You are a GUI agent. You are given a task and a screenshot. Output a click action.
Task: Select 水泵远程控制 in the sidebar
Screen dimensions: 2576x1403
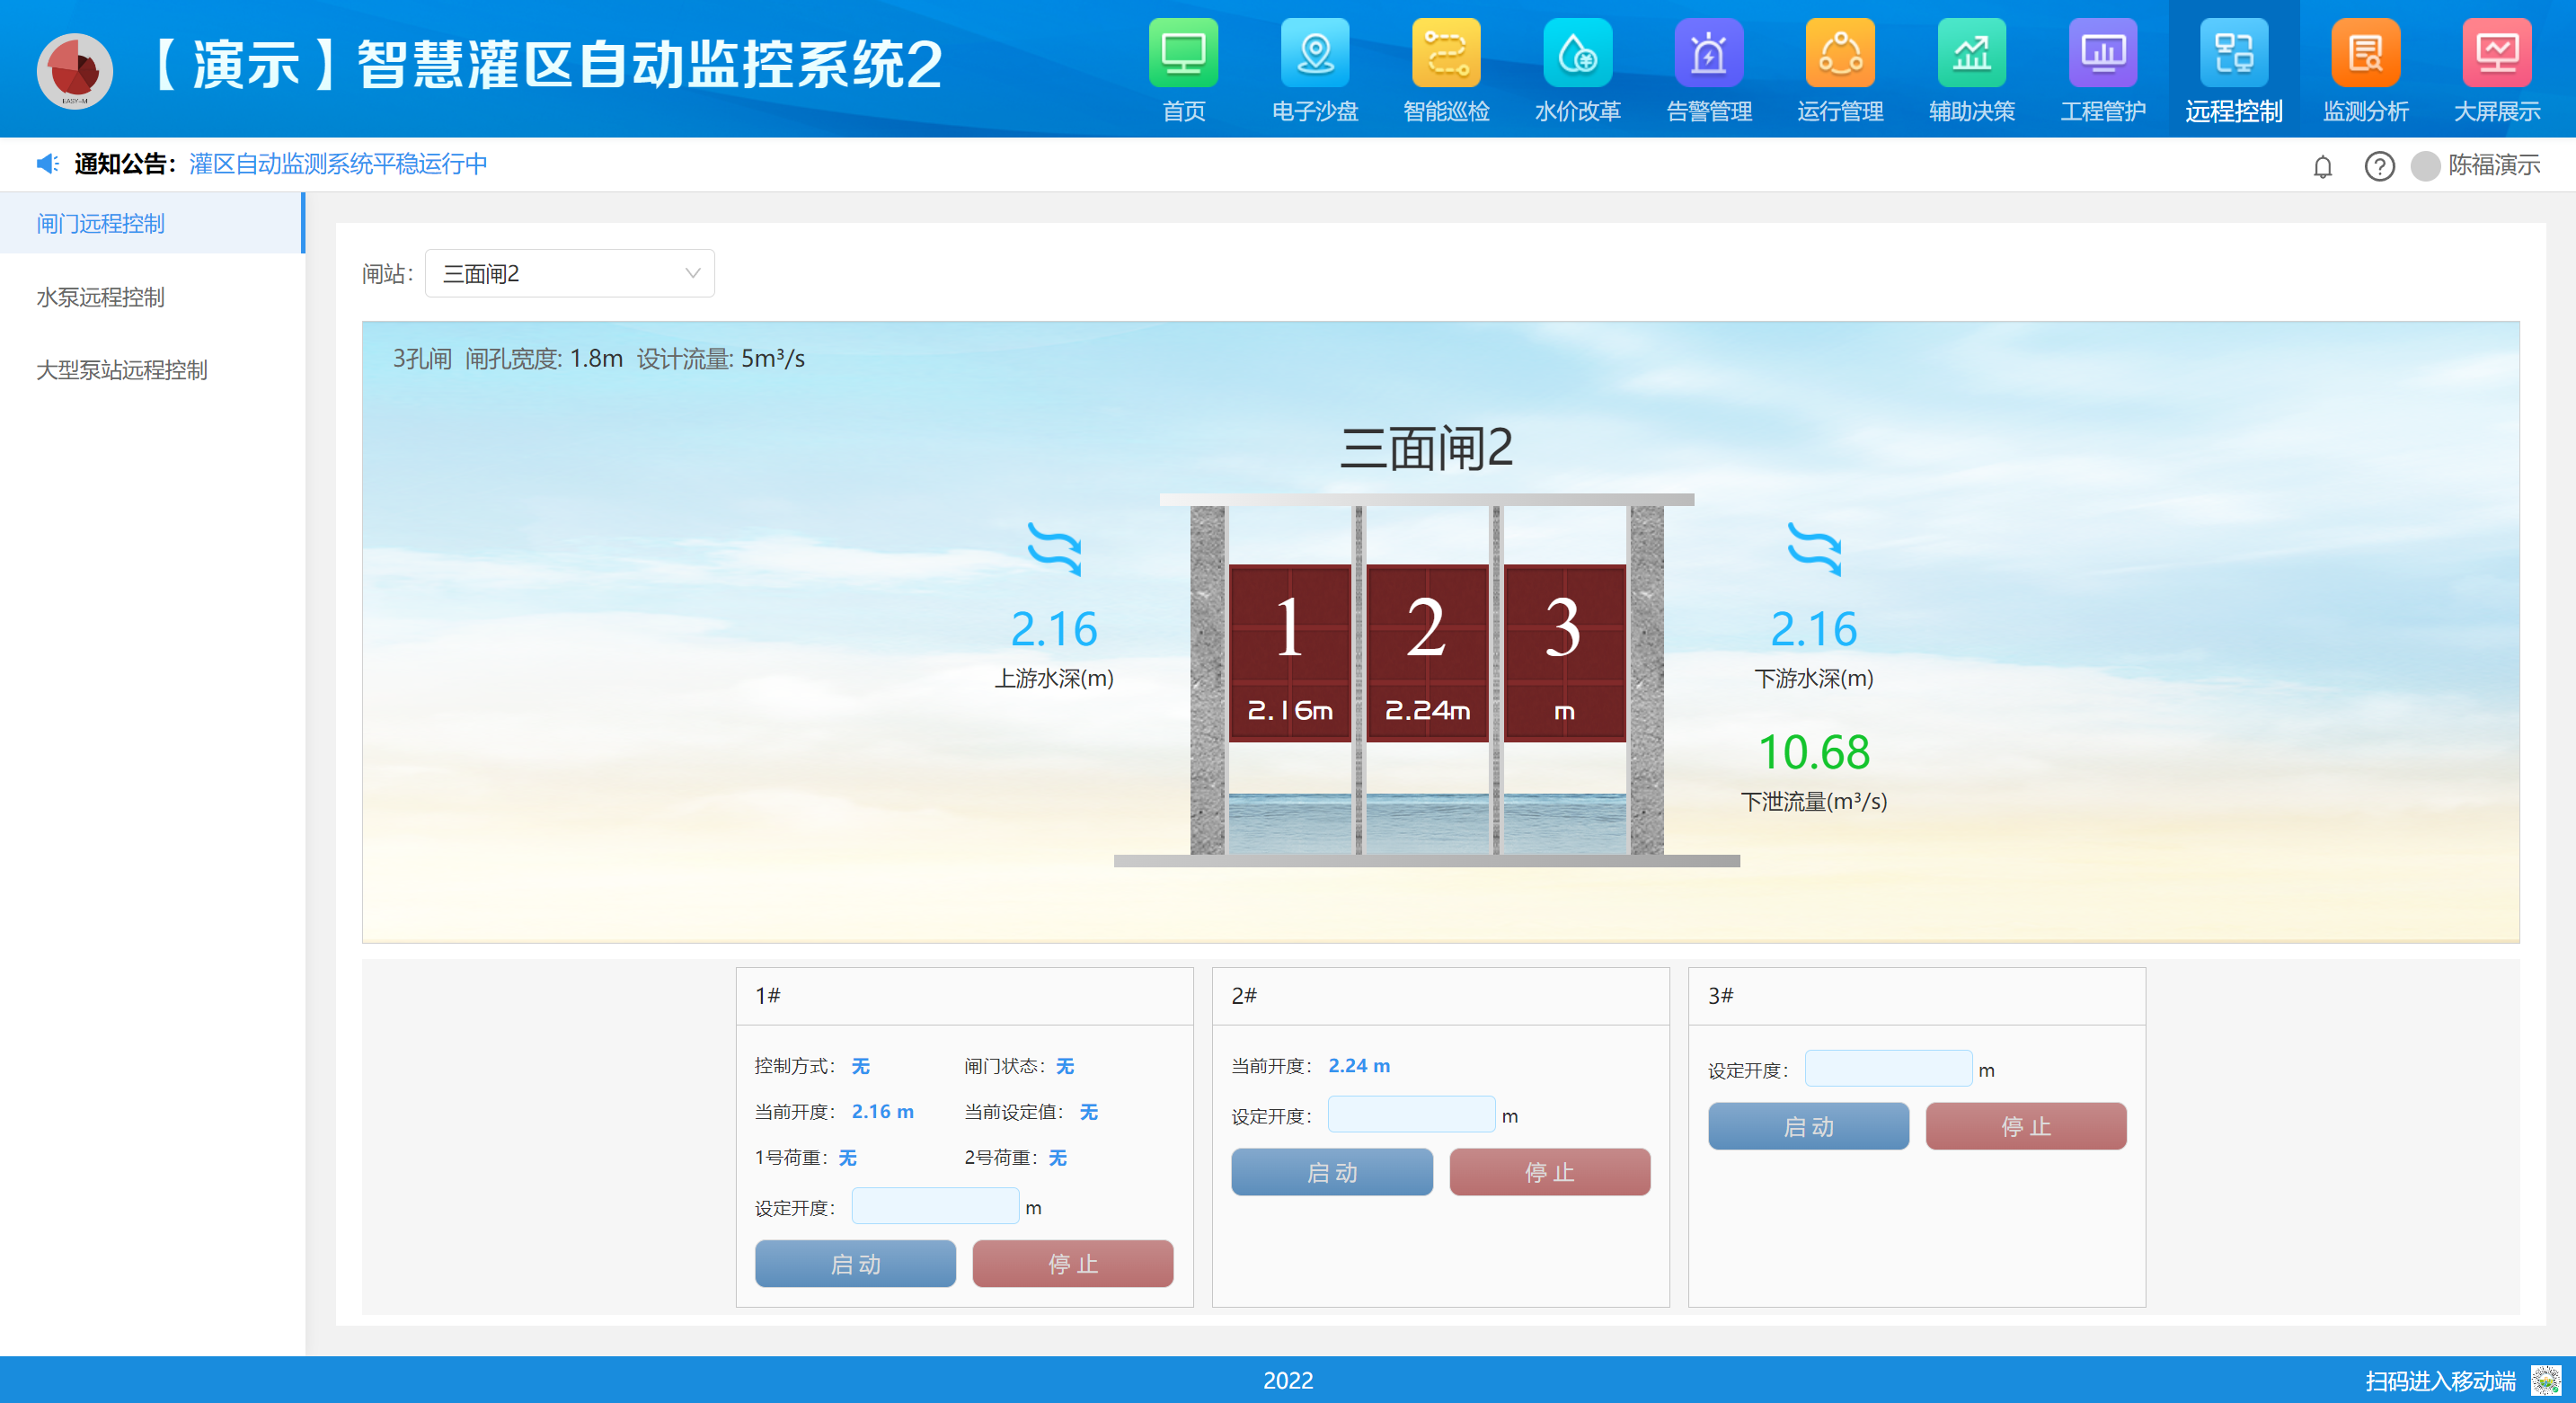(x=151, y=297)
